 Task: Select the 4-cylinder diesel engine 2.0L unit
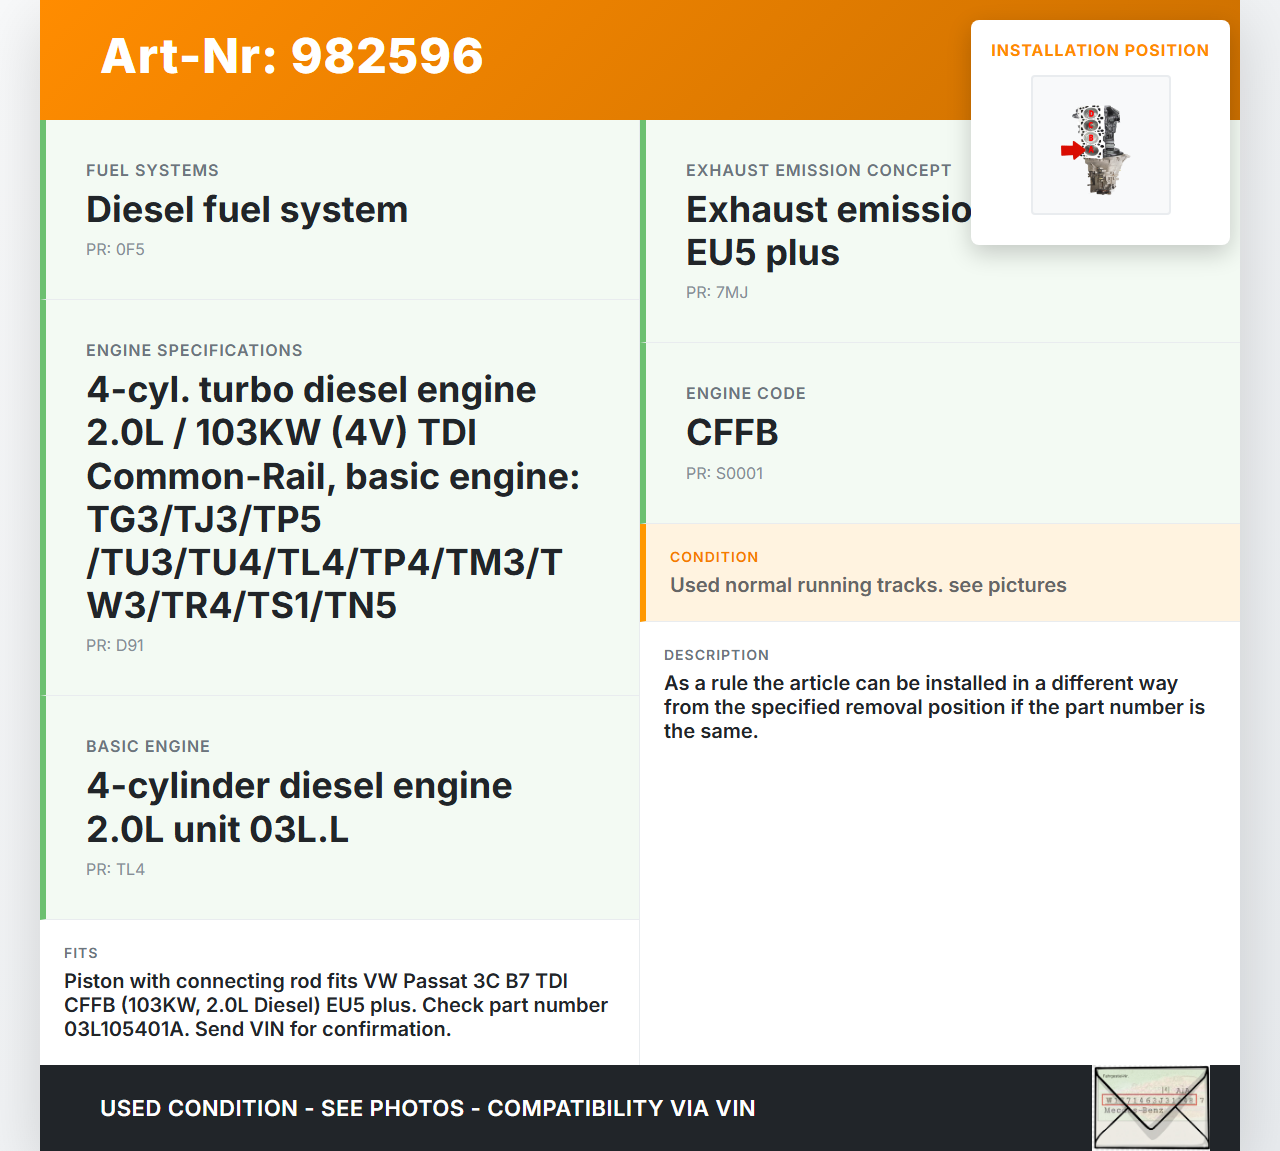(x=299, y=807)
